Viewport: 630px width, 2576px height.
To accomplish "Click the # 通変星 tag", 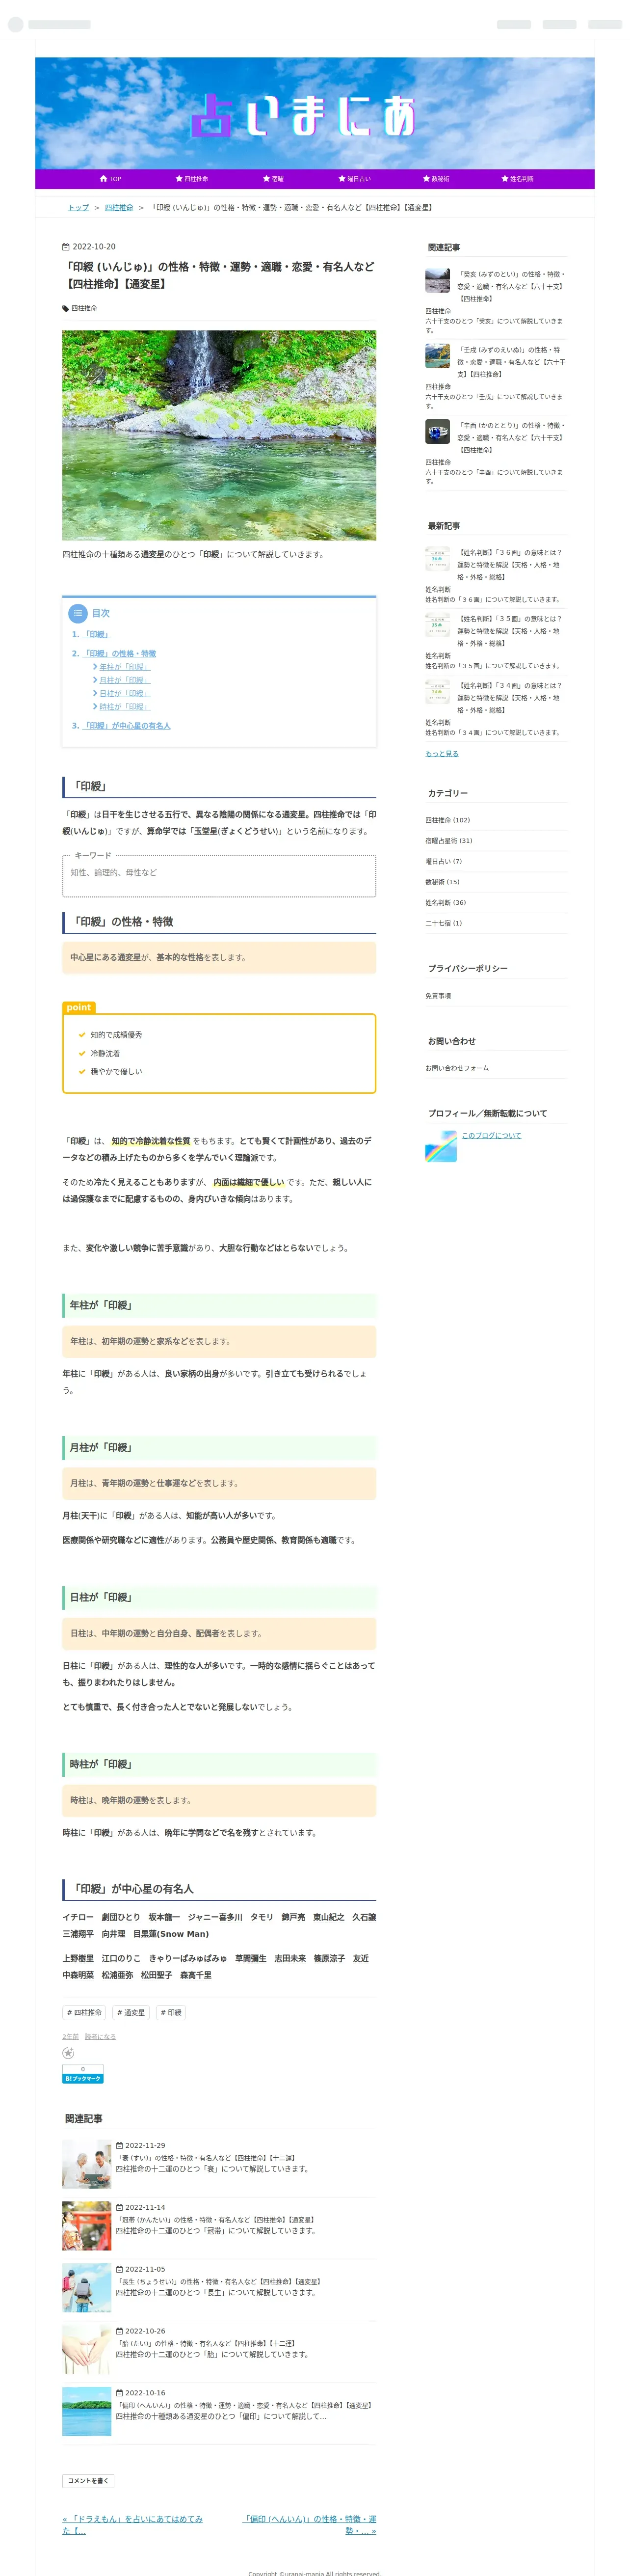I will [x=130, y=2013].
